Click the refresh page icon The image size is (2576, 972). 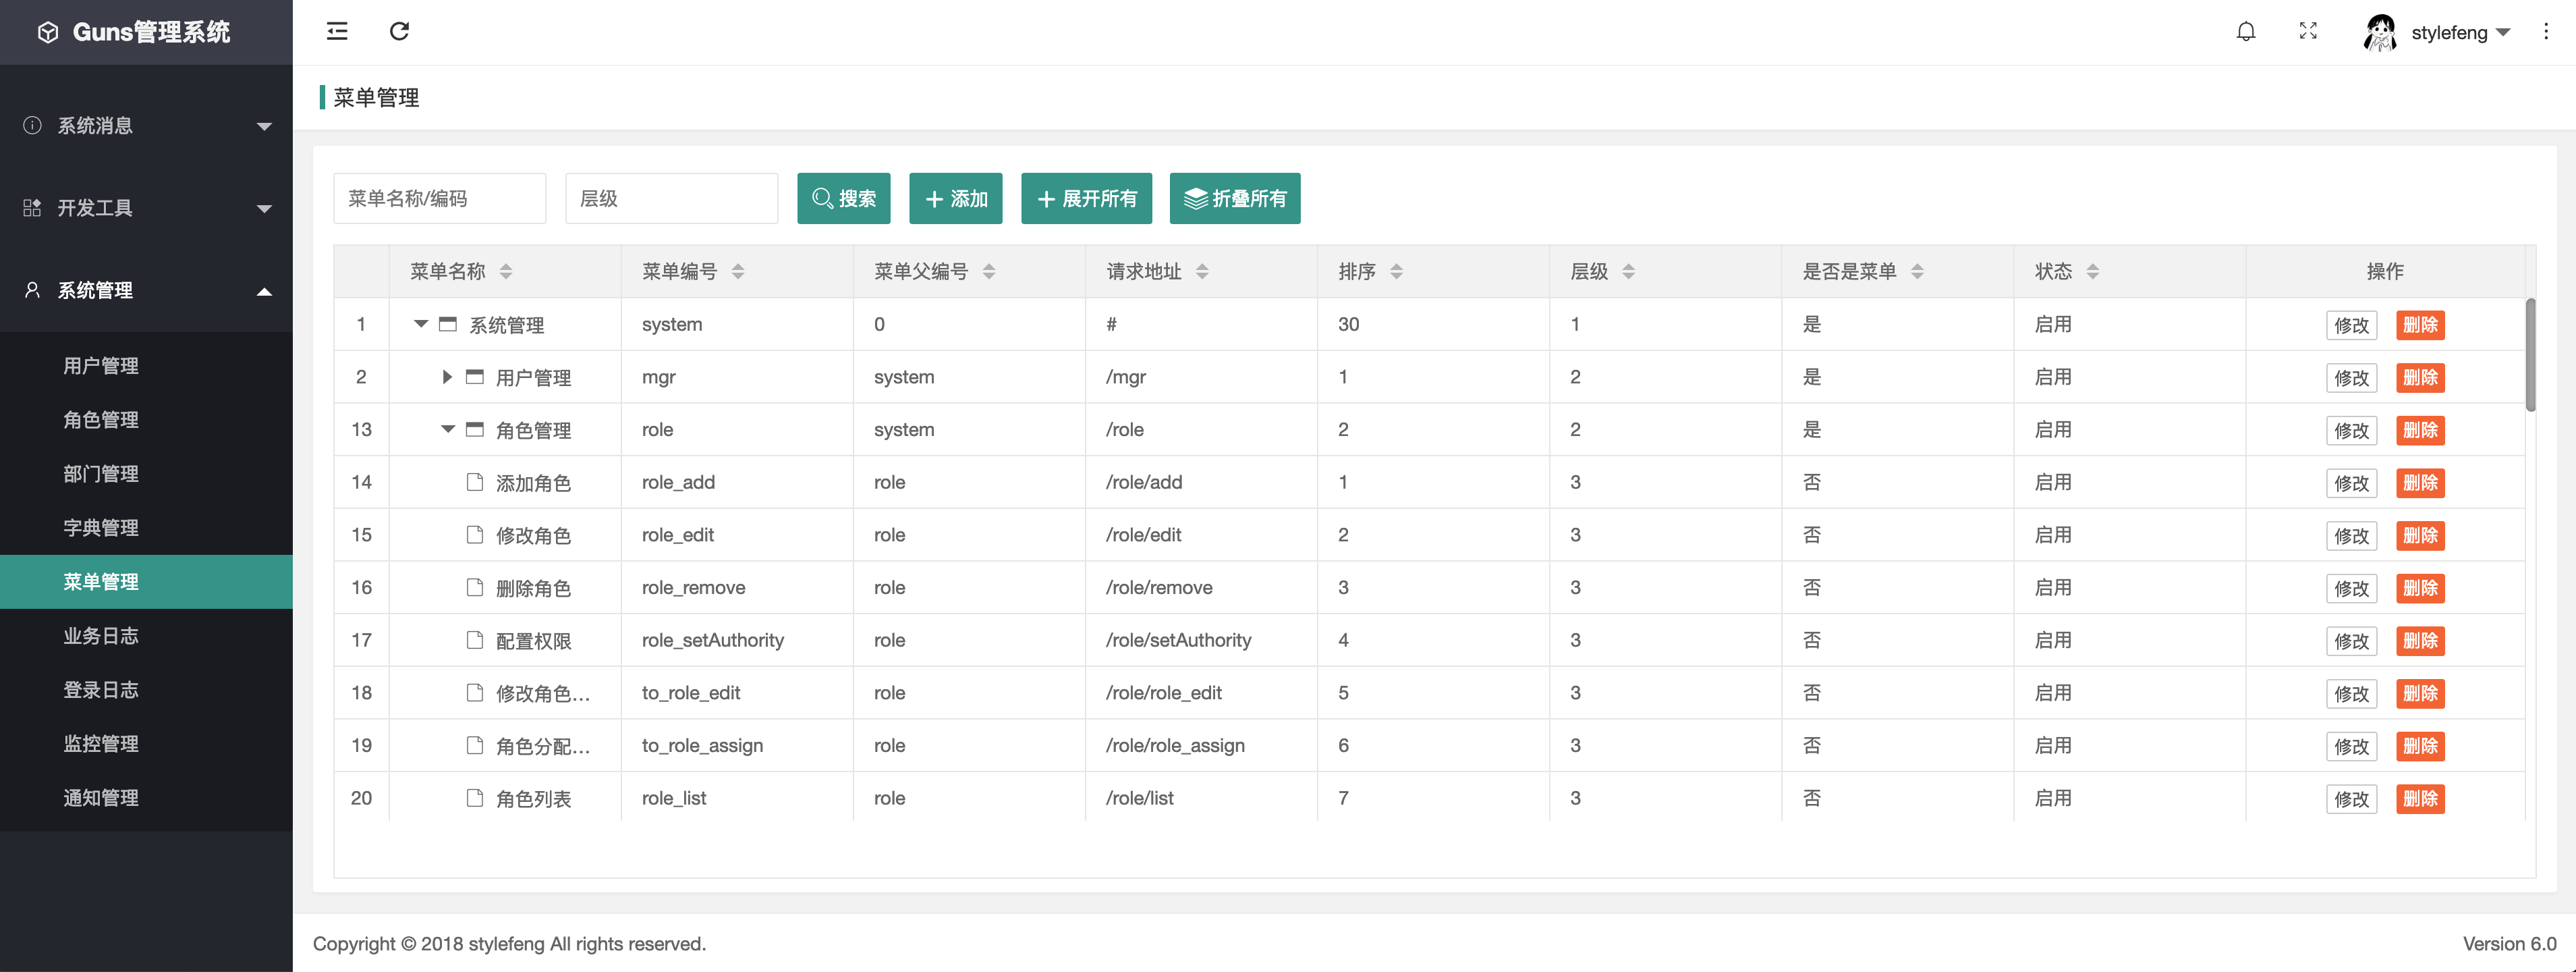tap(399, 31)
